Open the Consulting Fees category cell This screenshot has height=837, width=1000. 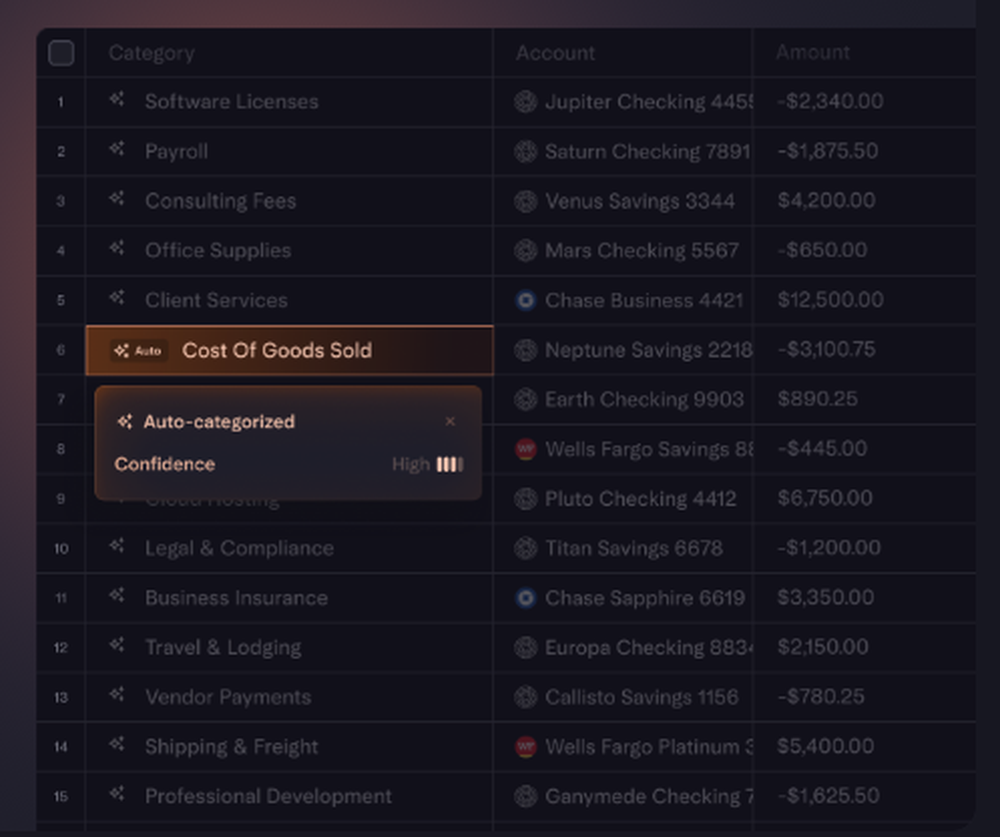pos(290,201)
